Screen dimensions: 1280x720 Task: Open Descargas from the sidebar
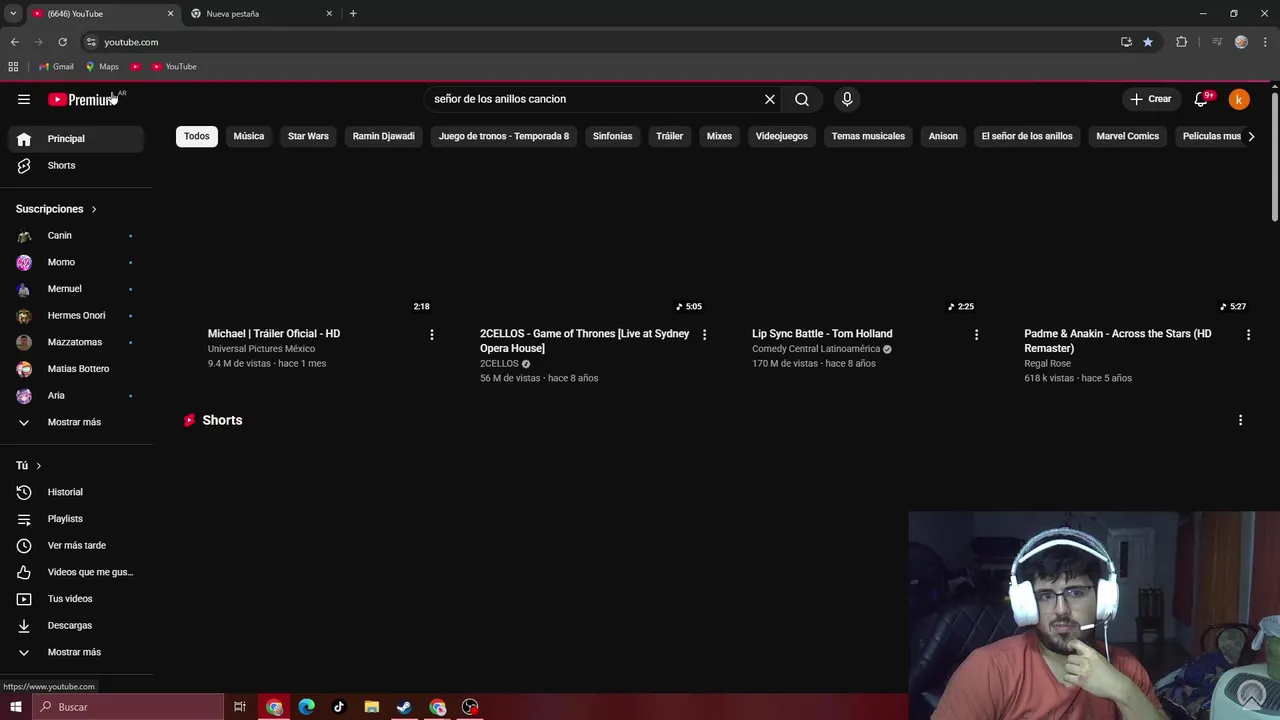(x=76, y=625)
